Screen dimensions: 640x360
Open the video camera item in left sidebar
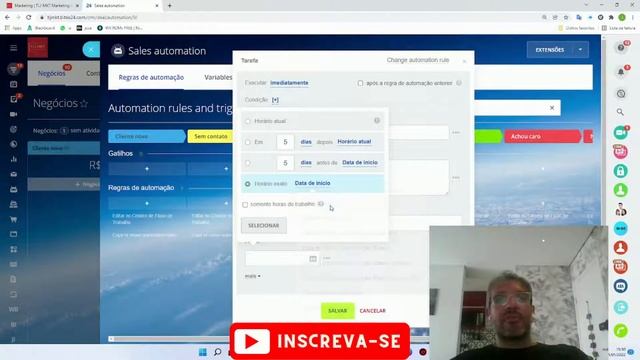click(x=13, y=114)
